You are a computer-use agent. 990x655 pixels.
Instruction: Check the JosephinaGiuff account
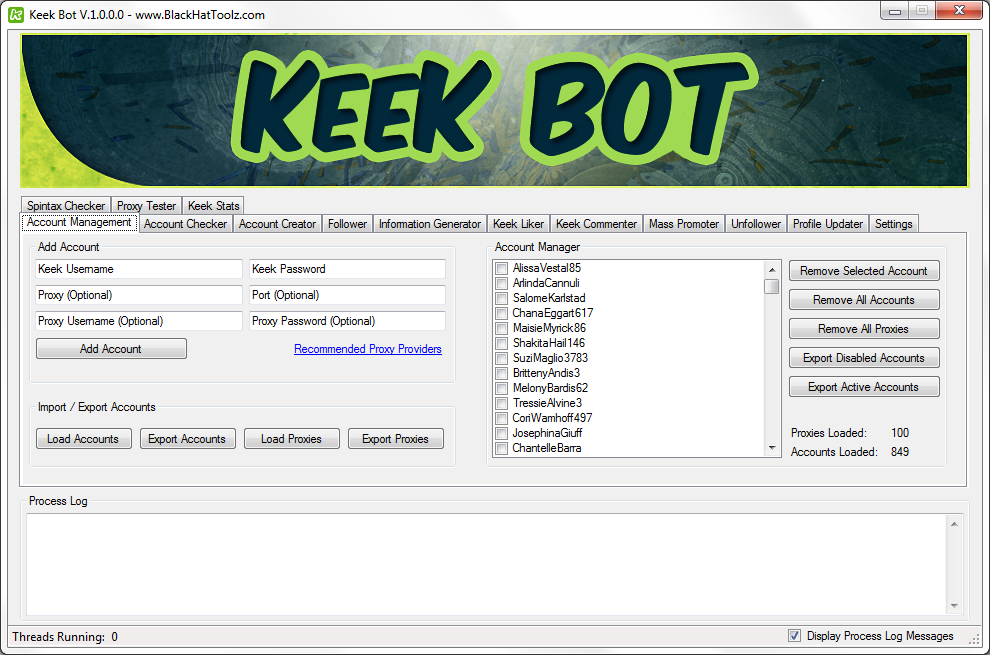coord(501,433)
